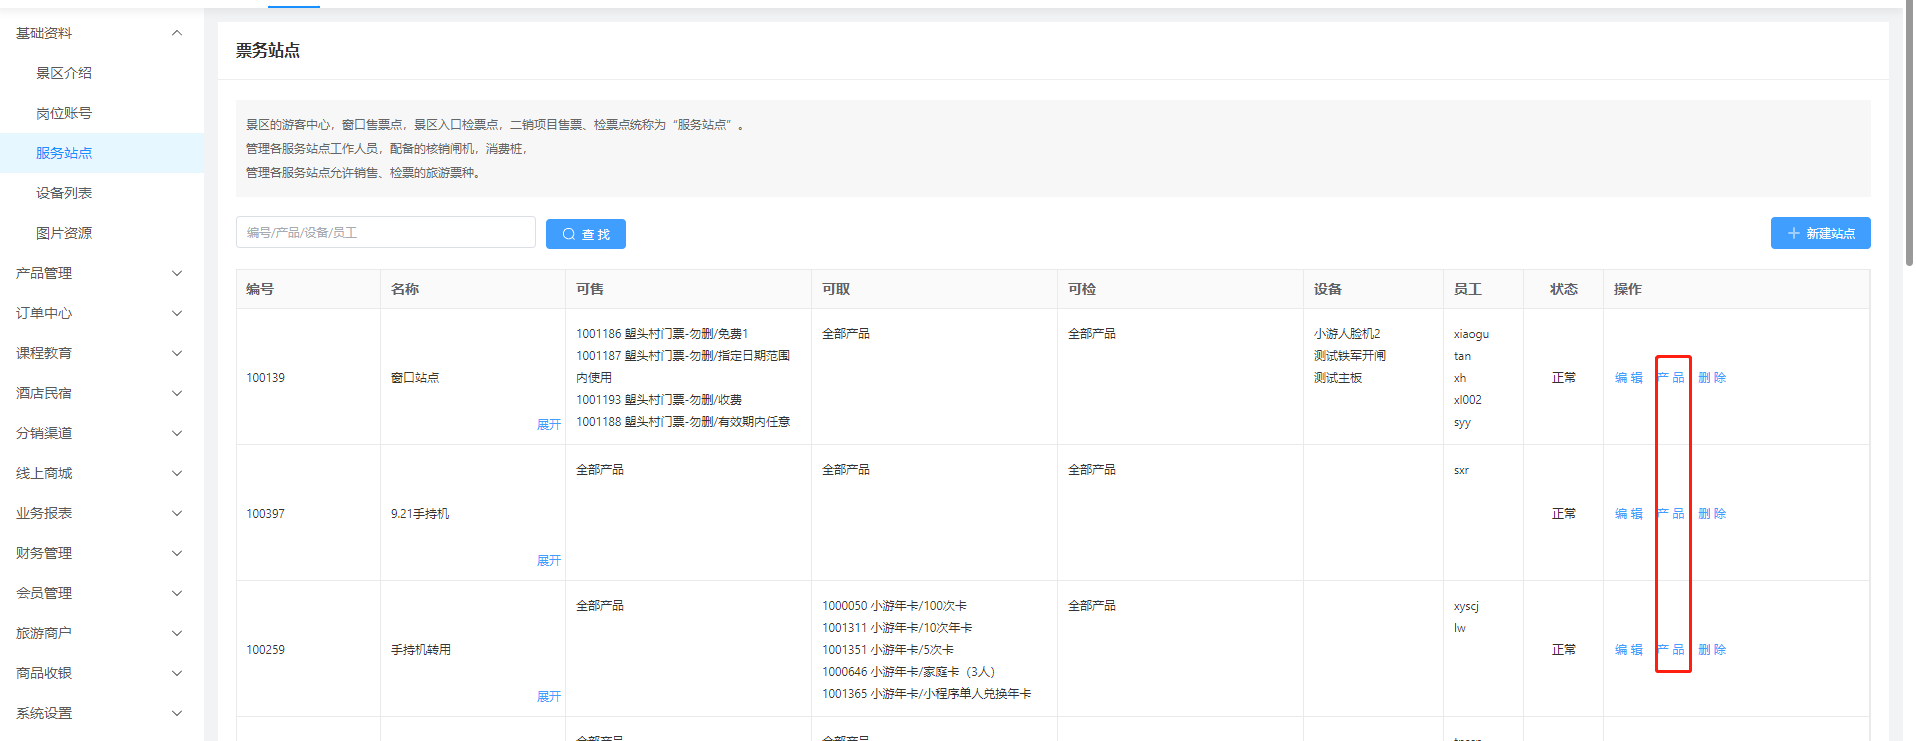
Task: Click the 新建站点 button
Action: (x=1819, y=233)
